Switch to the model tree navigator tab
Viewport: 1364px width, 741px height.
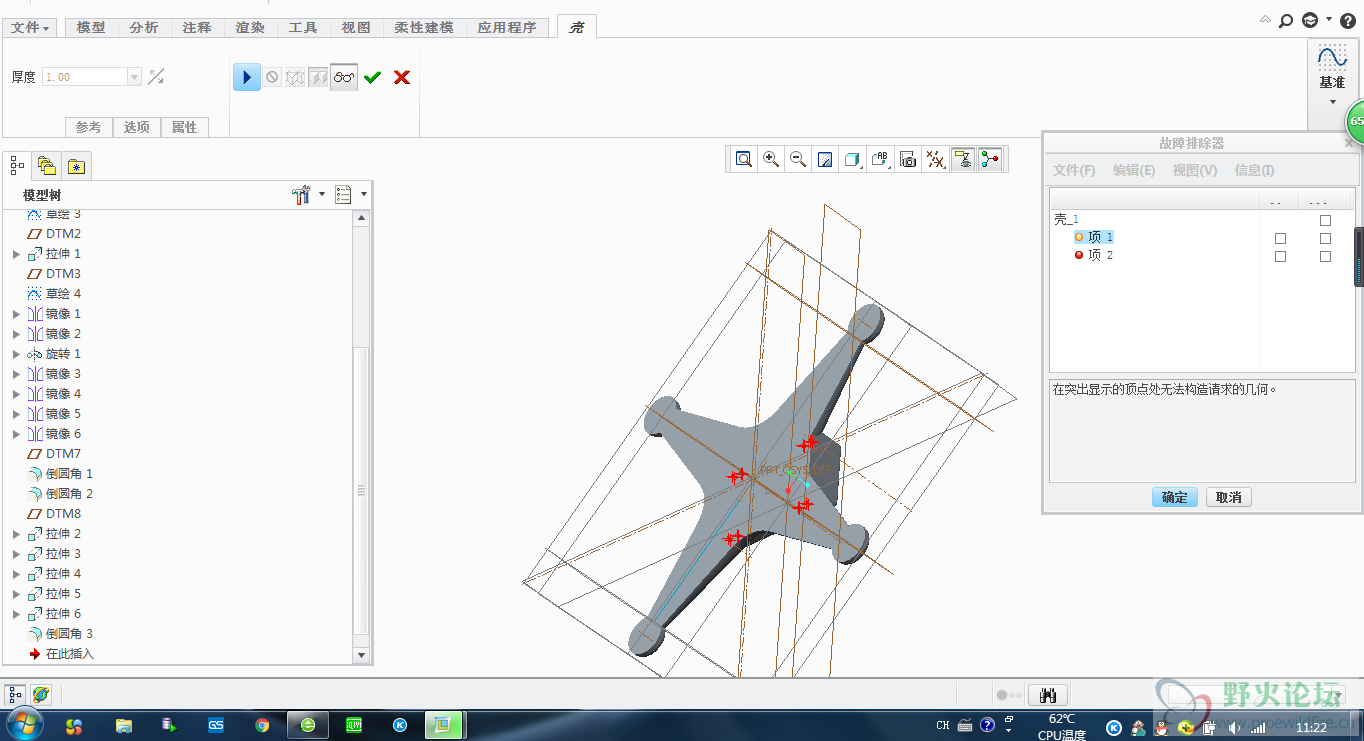coord(18,165)
